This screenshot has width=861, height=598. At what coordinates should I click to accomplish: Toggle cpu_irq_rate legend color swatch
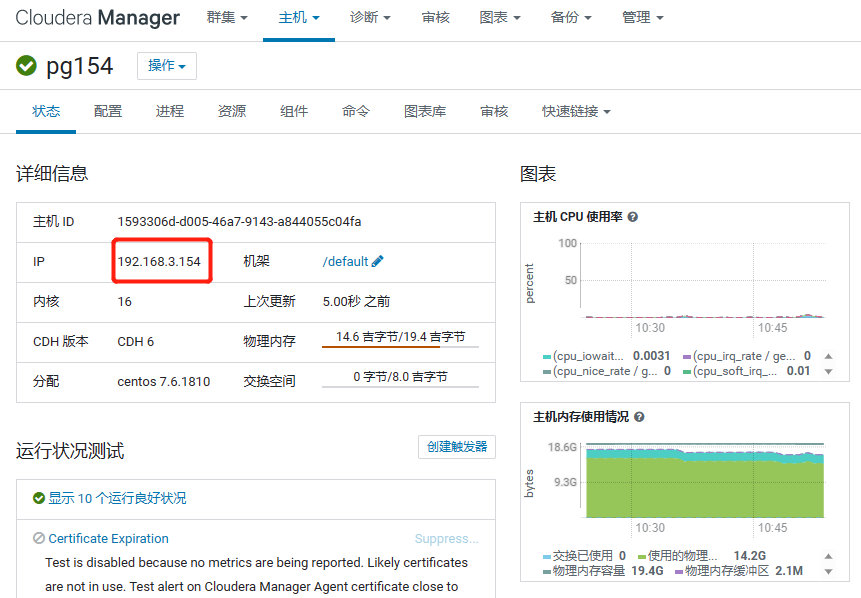click(687, 357)
